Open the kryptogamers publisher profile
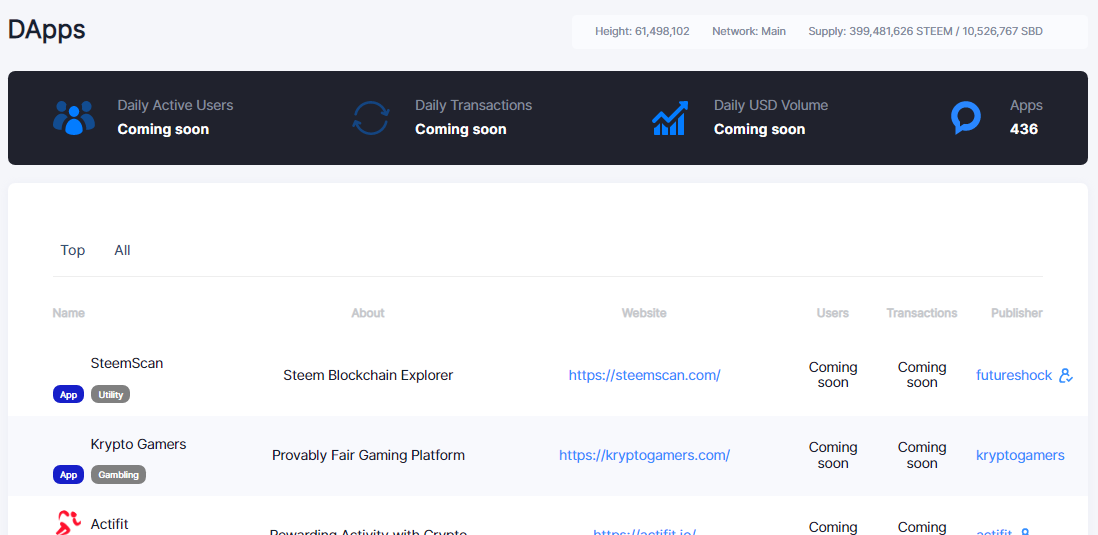1098x535 pixels. click(1020, 455)
